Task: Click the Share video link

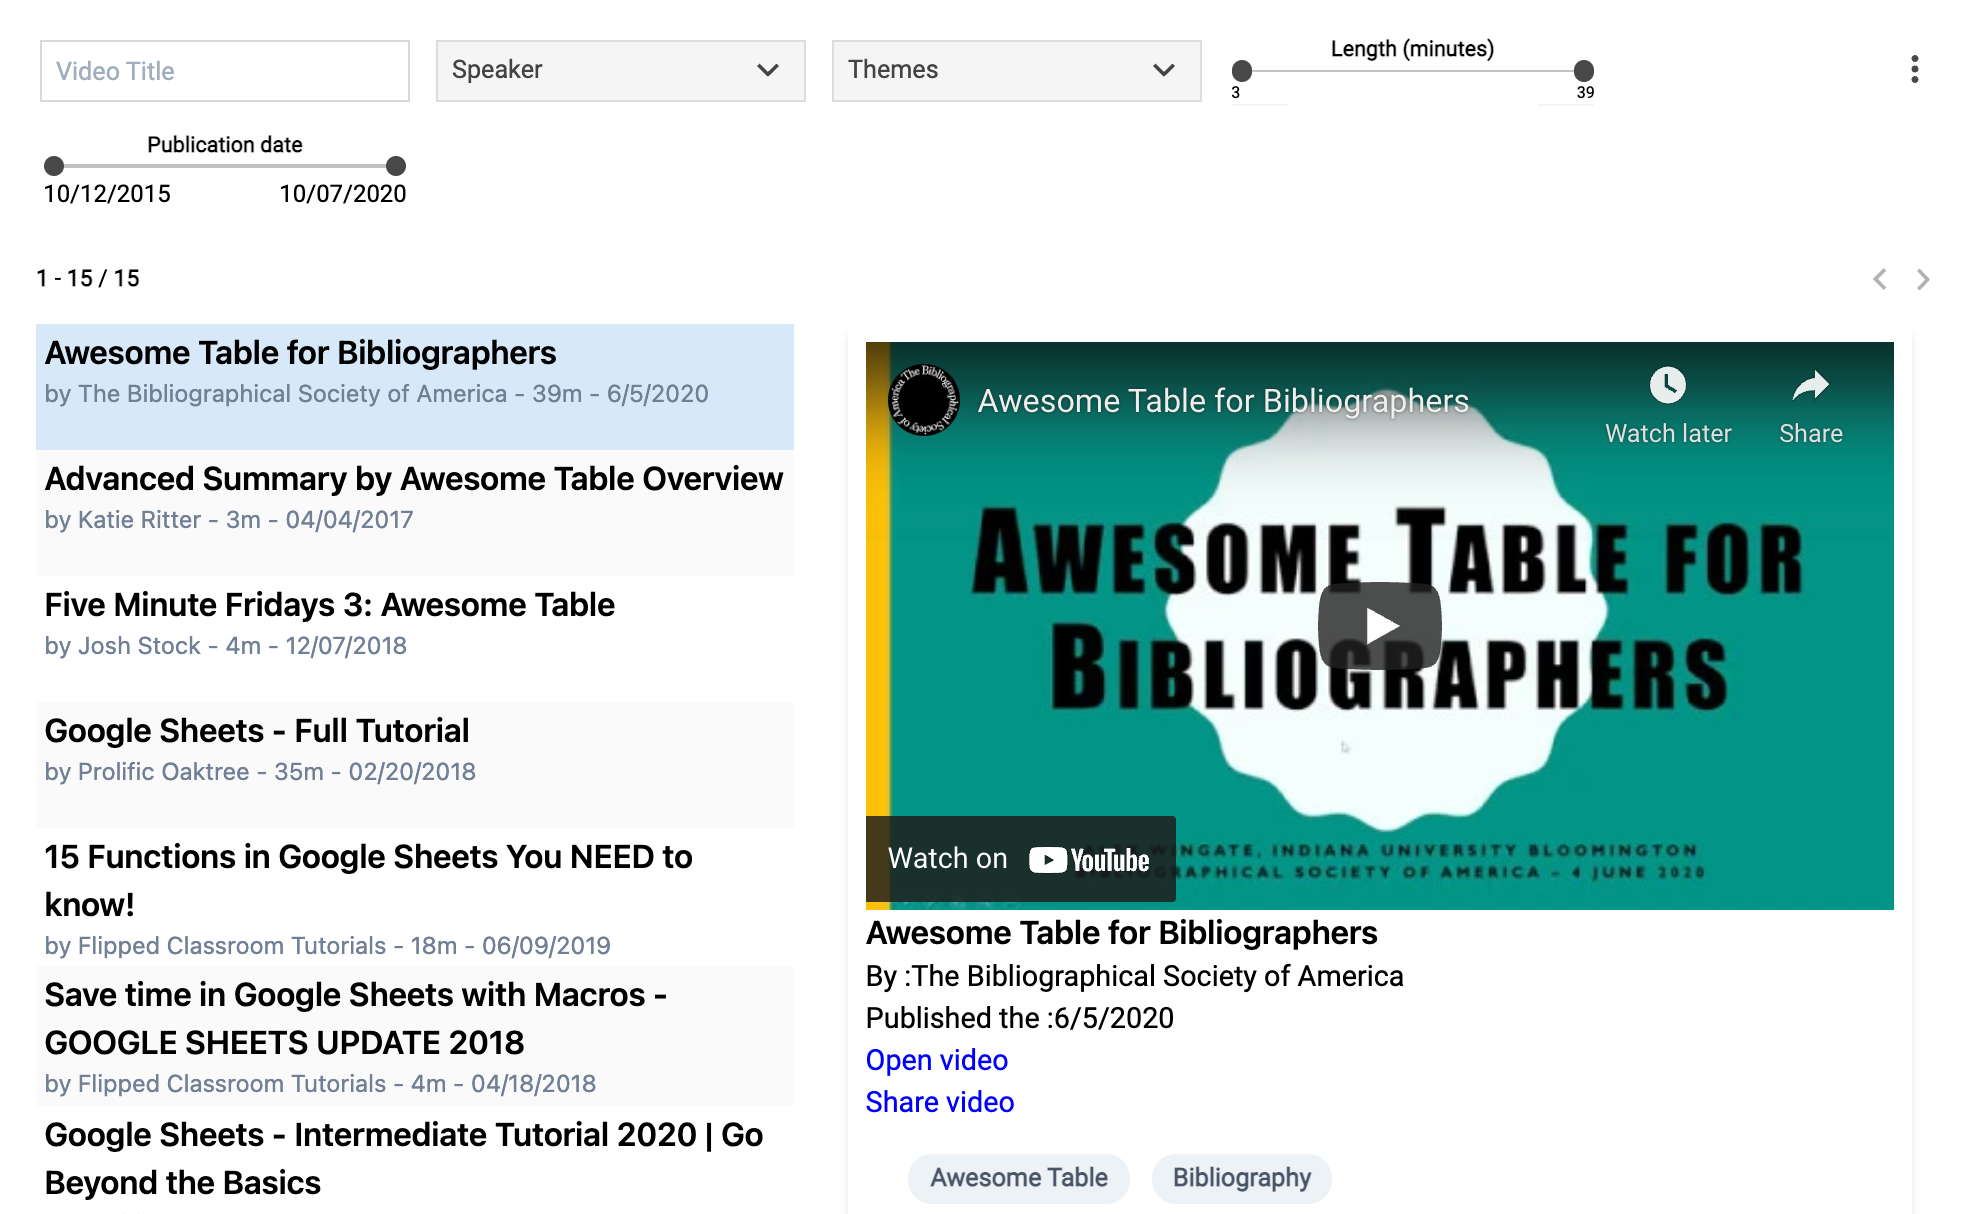Action: click(x=940, y=1102)
